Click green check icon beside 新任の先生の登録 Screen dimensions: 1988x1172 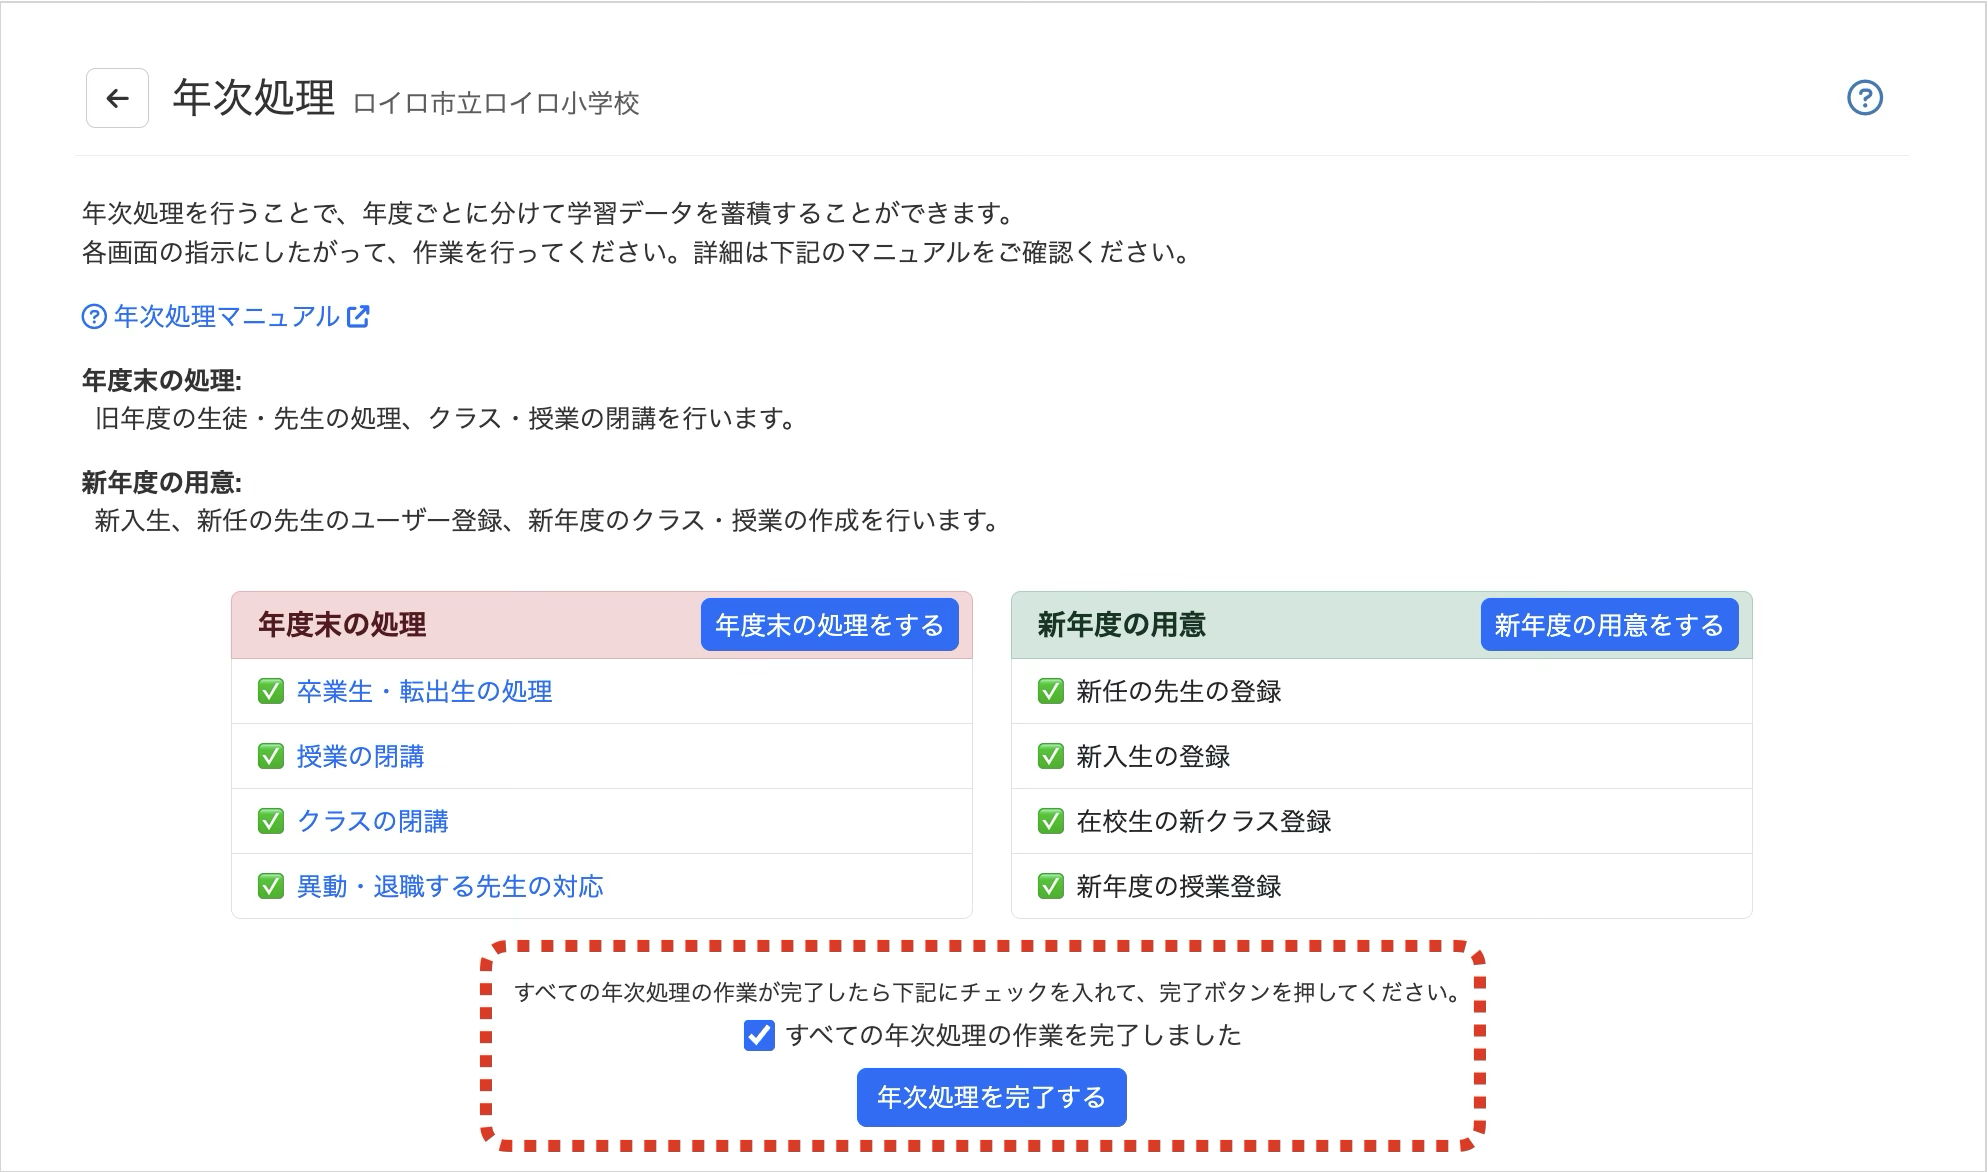point(1050,692)
